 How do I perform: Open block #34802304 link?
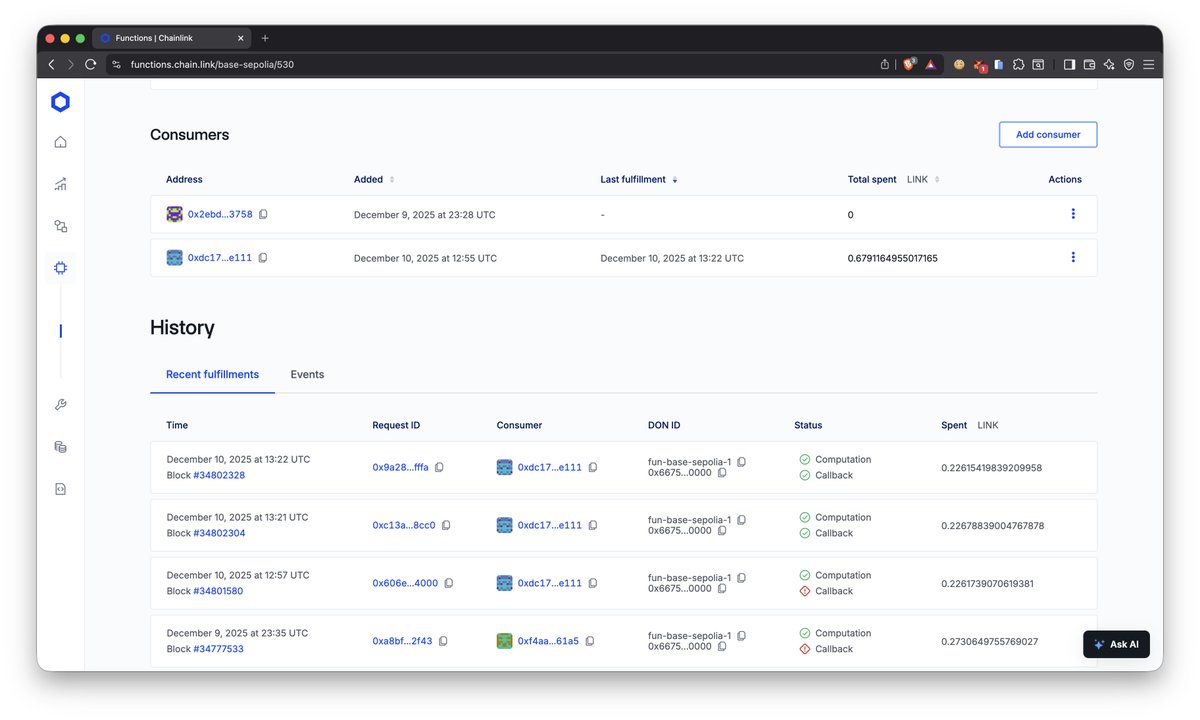pyautogui.click(x=219, y=533)
